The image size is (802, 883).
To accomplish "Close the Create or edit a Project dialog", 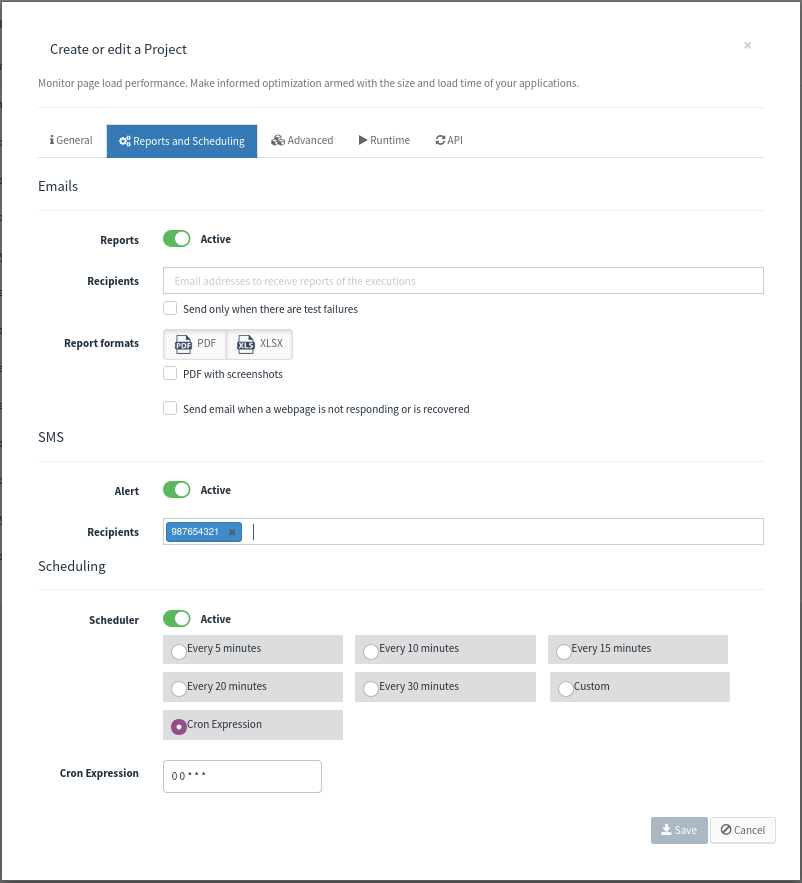I will click(747, 46).
